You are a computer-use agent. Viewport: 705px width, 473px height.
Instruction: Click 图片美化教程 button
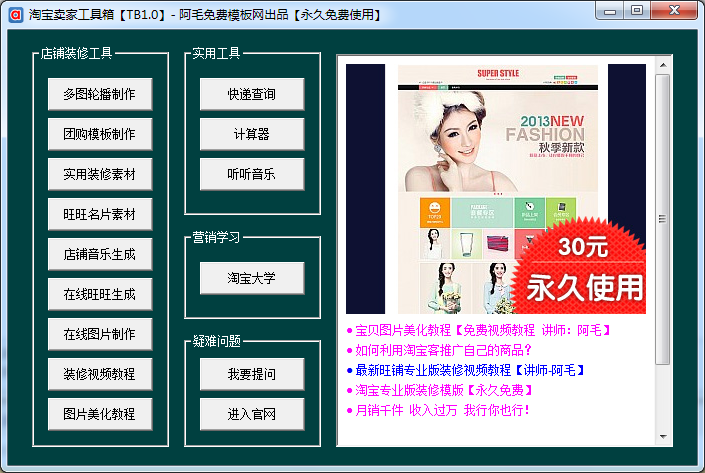pyautogui.click(x=100, y=414)
